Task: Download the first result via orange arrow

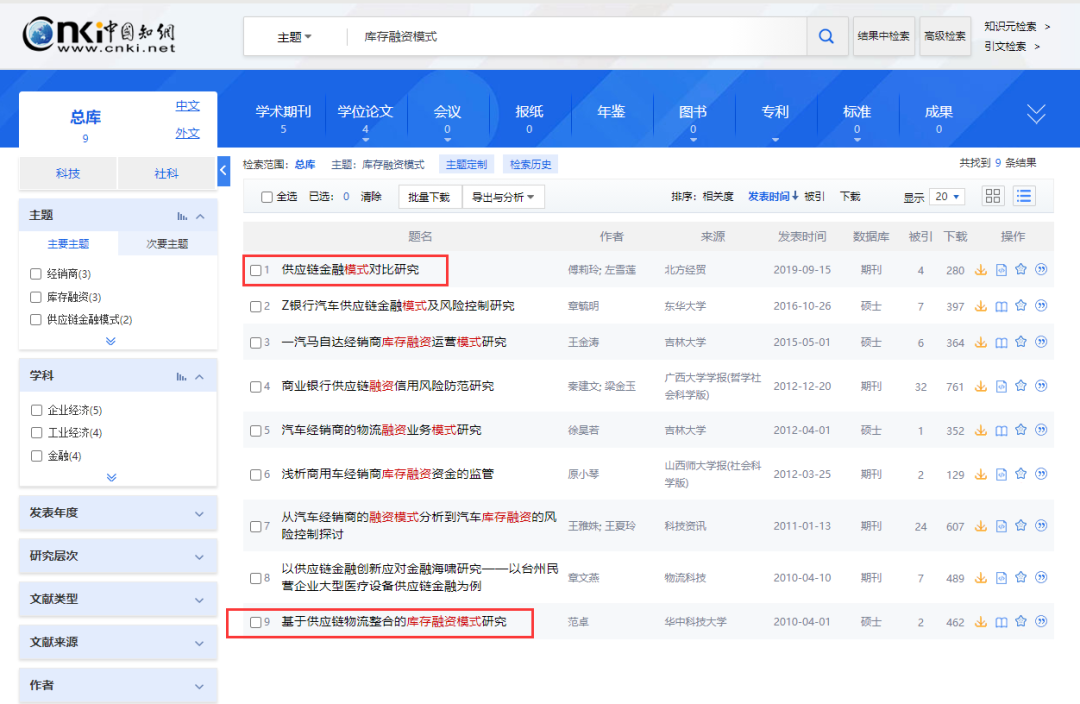Action: (981, 270)
